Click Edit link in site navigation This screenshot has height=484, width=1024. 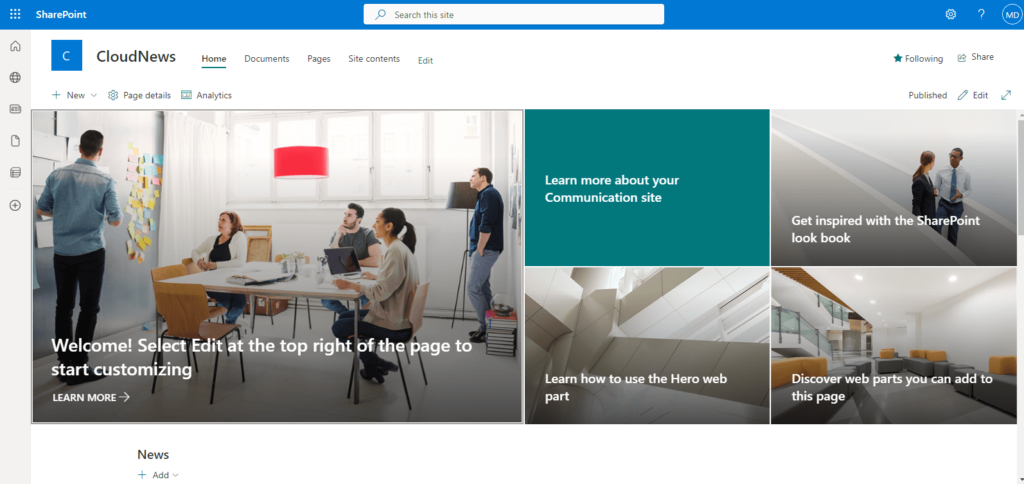(x=425, y=60)
